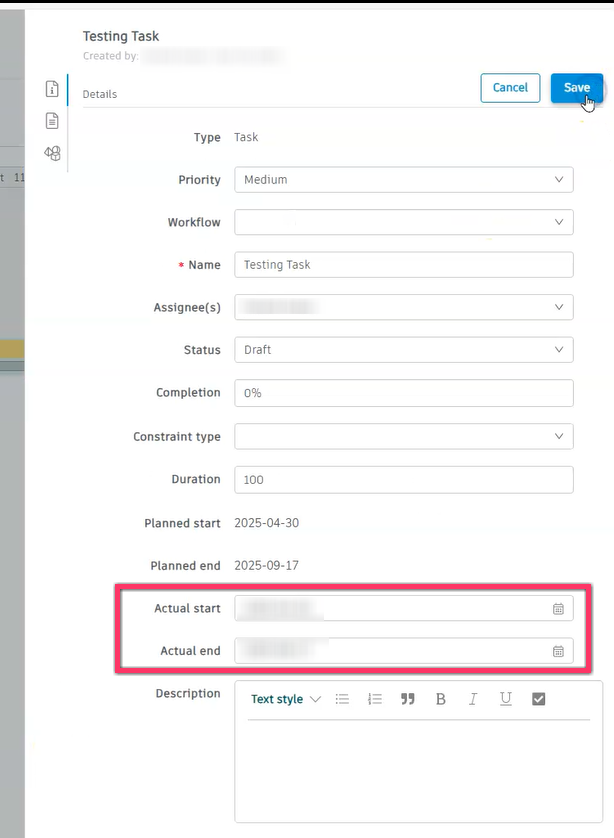
Task: Apply a bulleted list in the description editor
Action: point(342,699)
